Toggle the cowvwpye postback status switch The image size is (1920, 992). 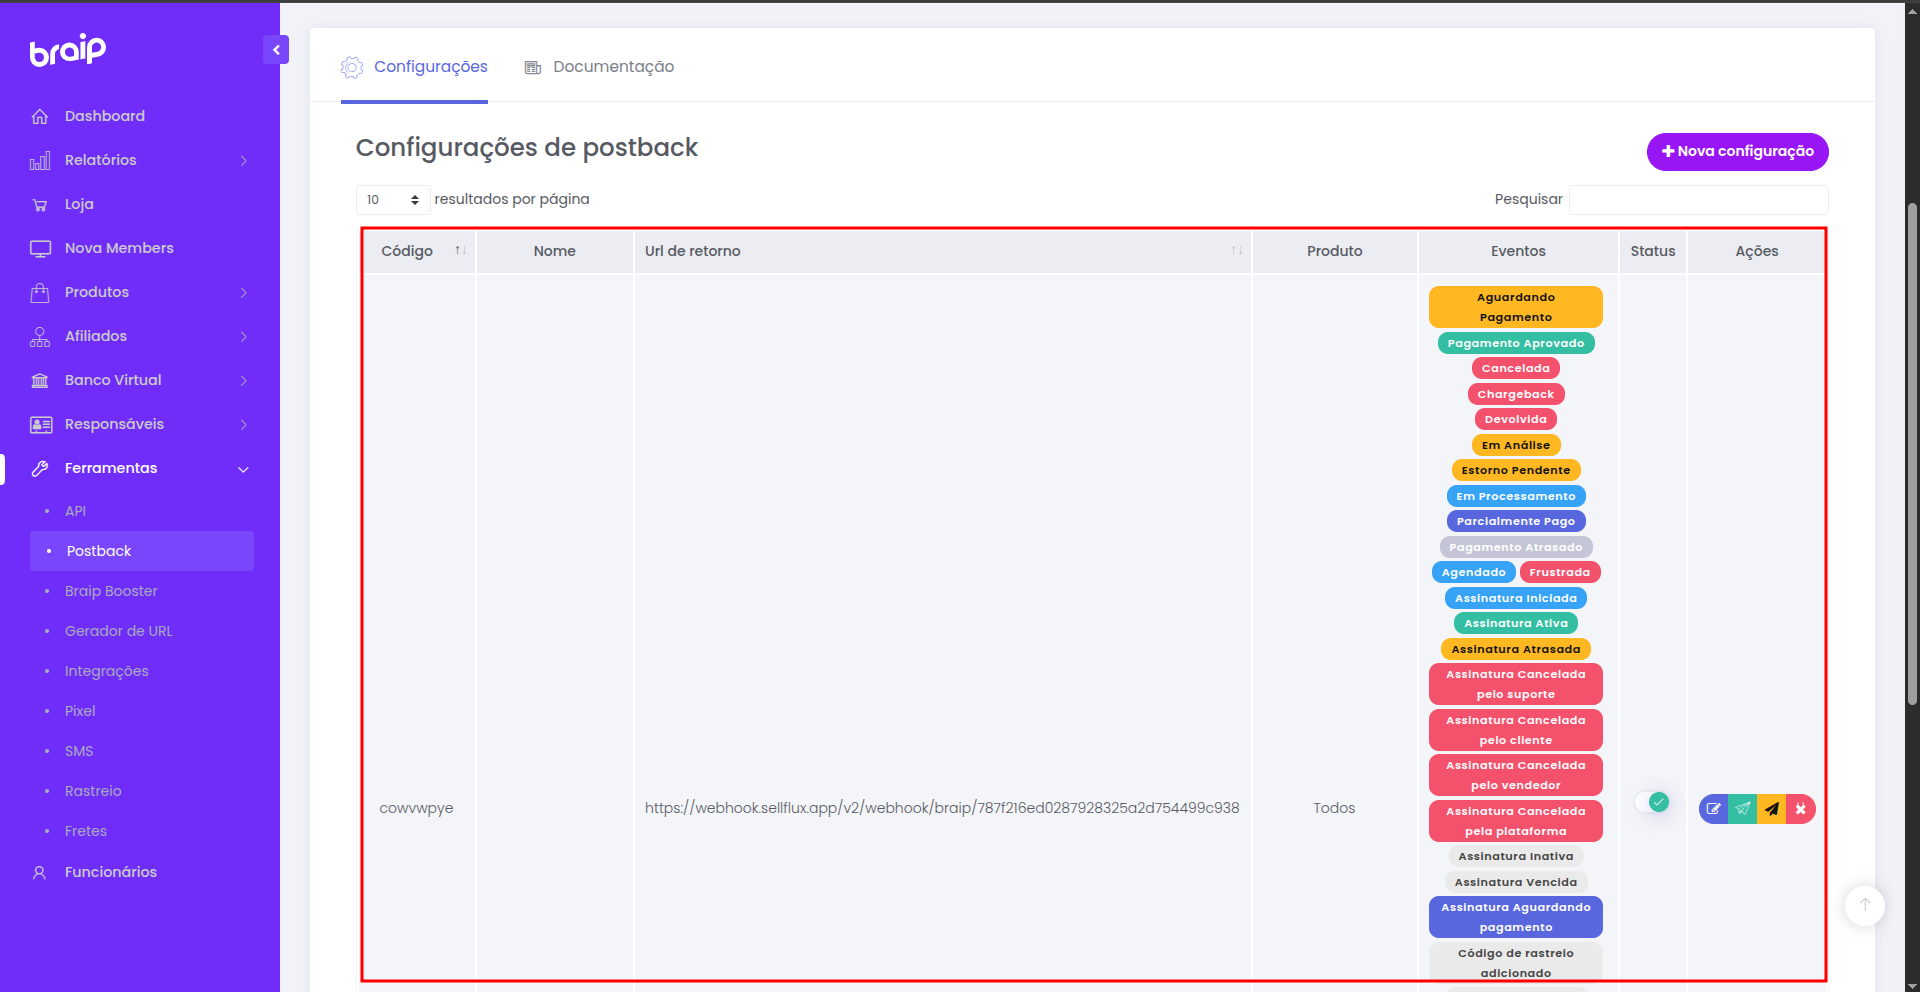(x=1652, y=802)
